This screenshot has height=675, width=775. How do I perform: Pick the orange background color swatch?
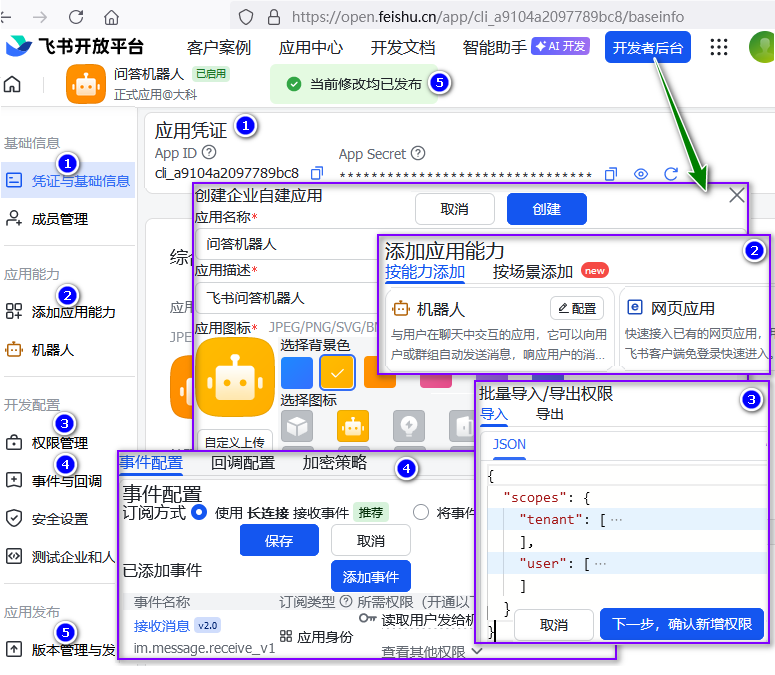(380, 372)
